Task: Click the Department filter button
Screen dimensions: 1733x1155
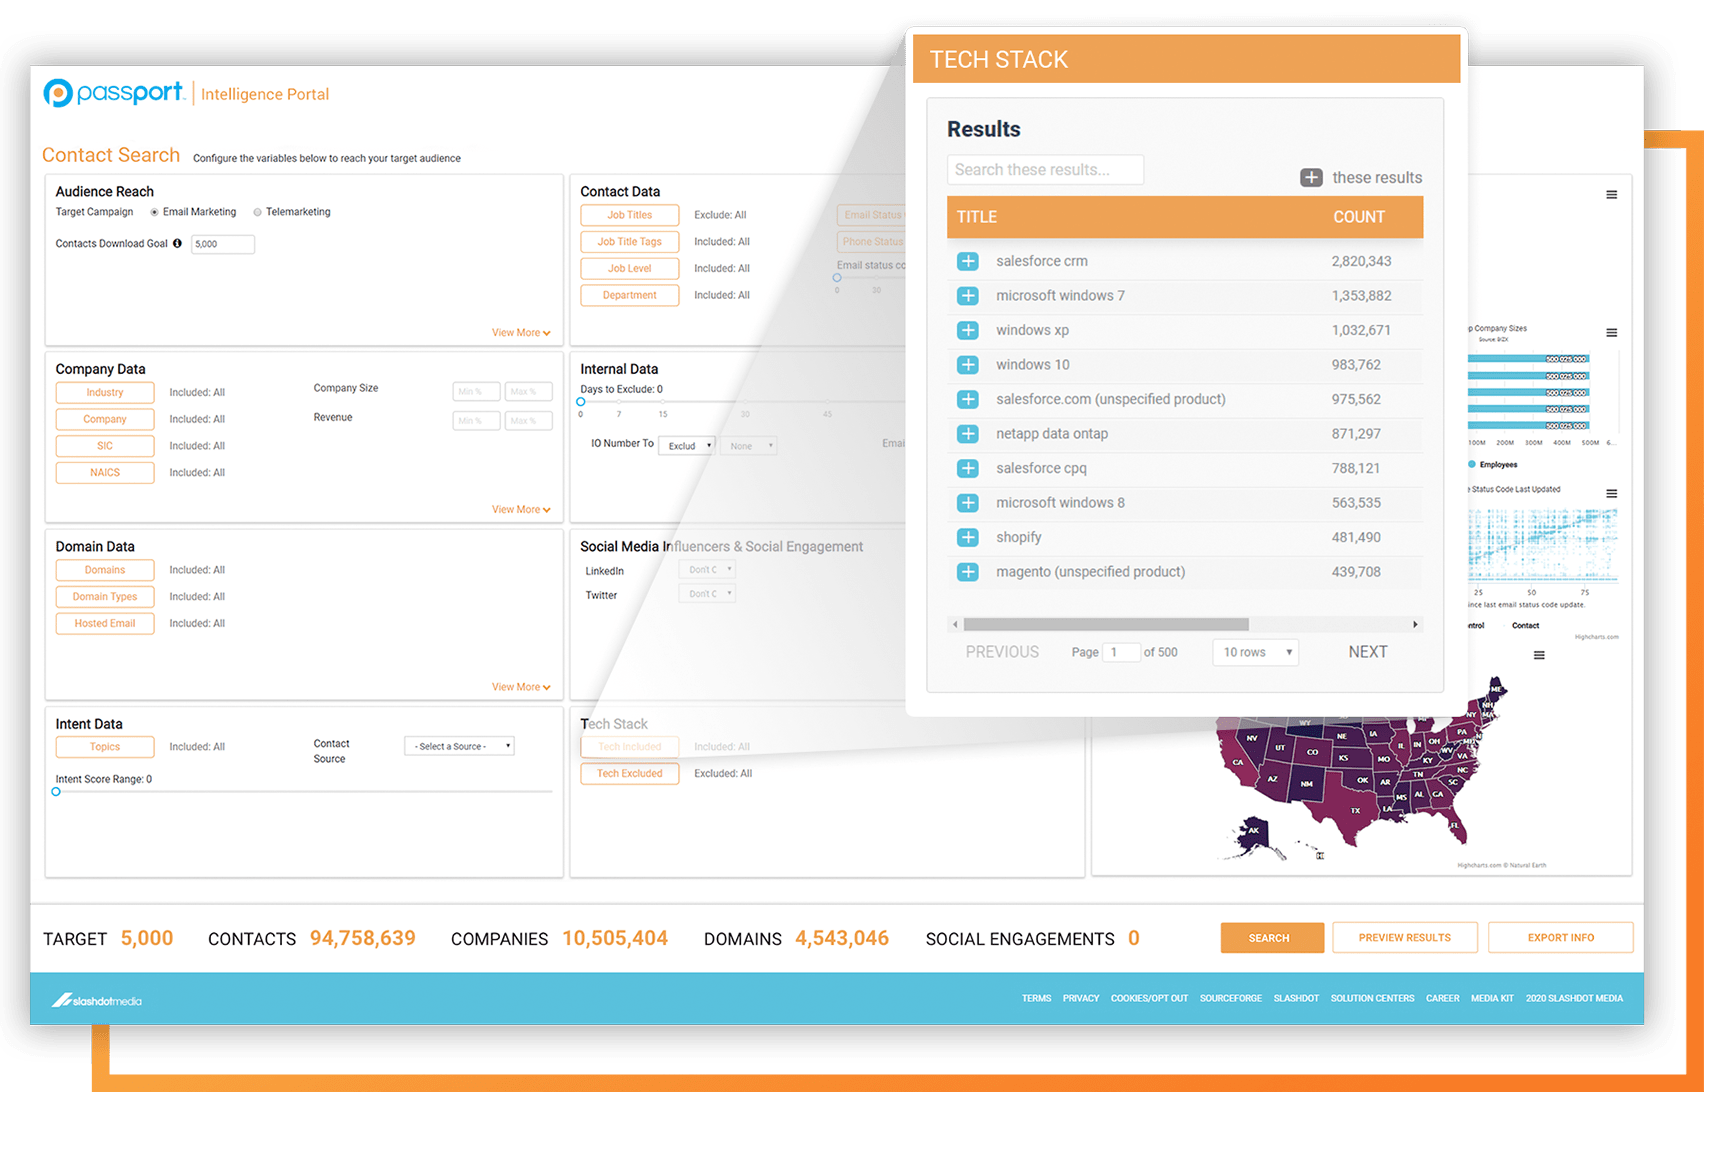Action: click(x=630, y=296)
